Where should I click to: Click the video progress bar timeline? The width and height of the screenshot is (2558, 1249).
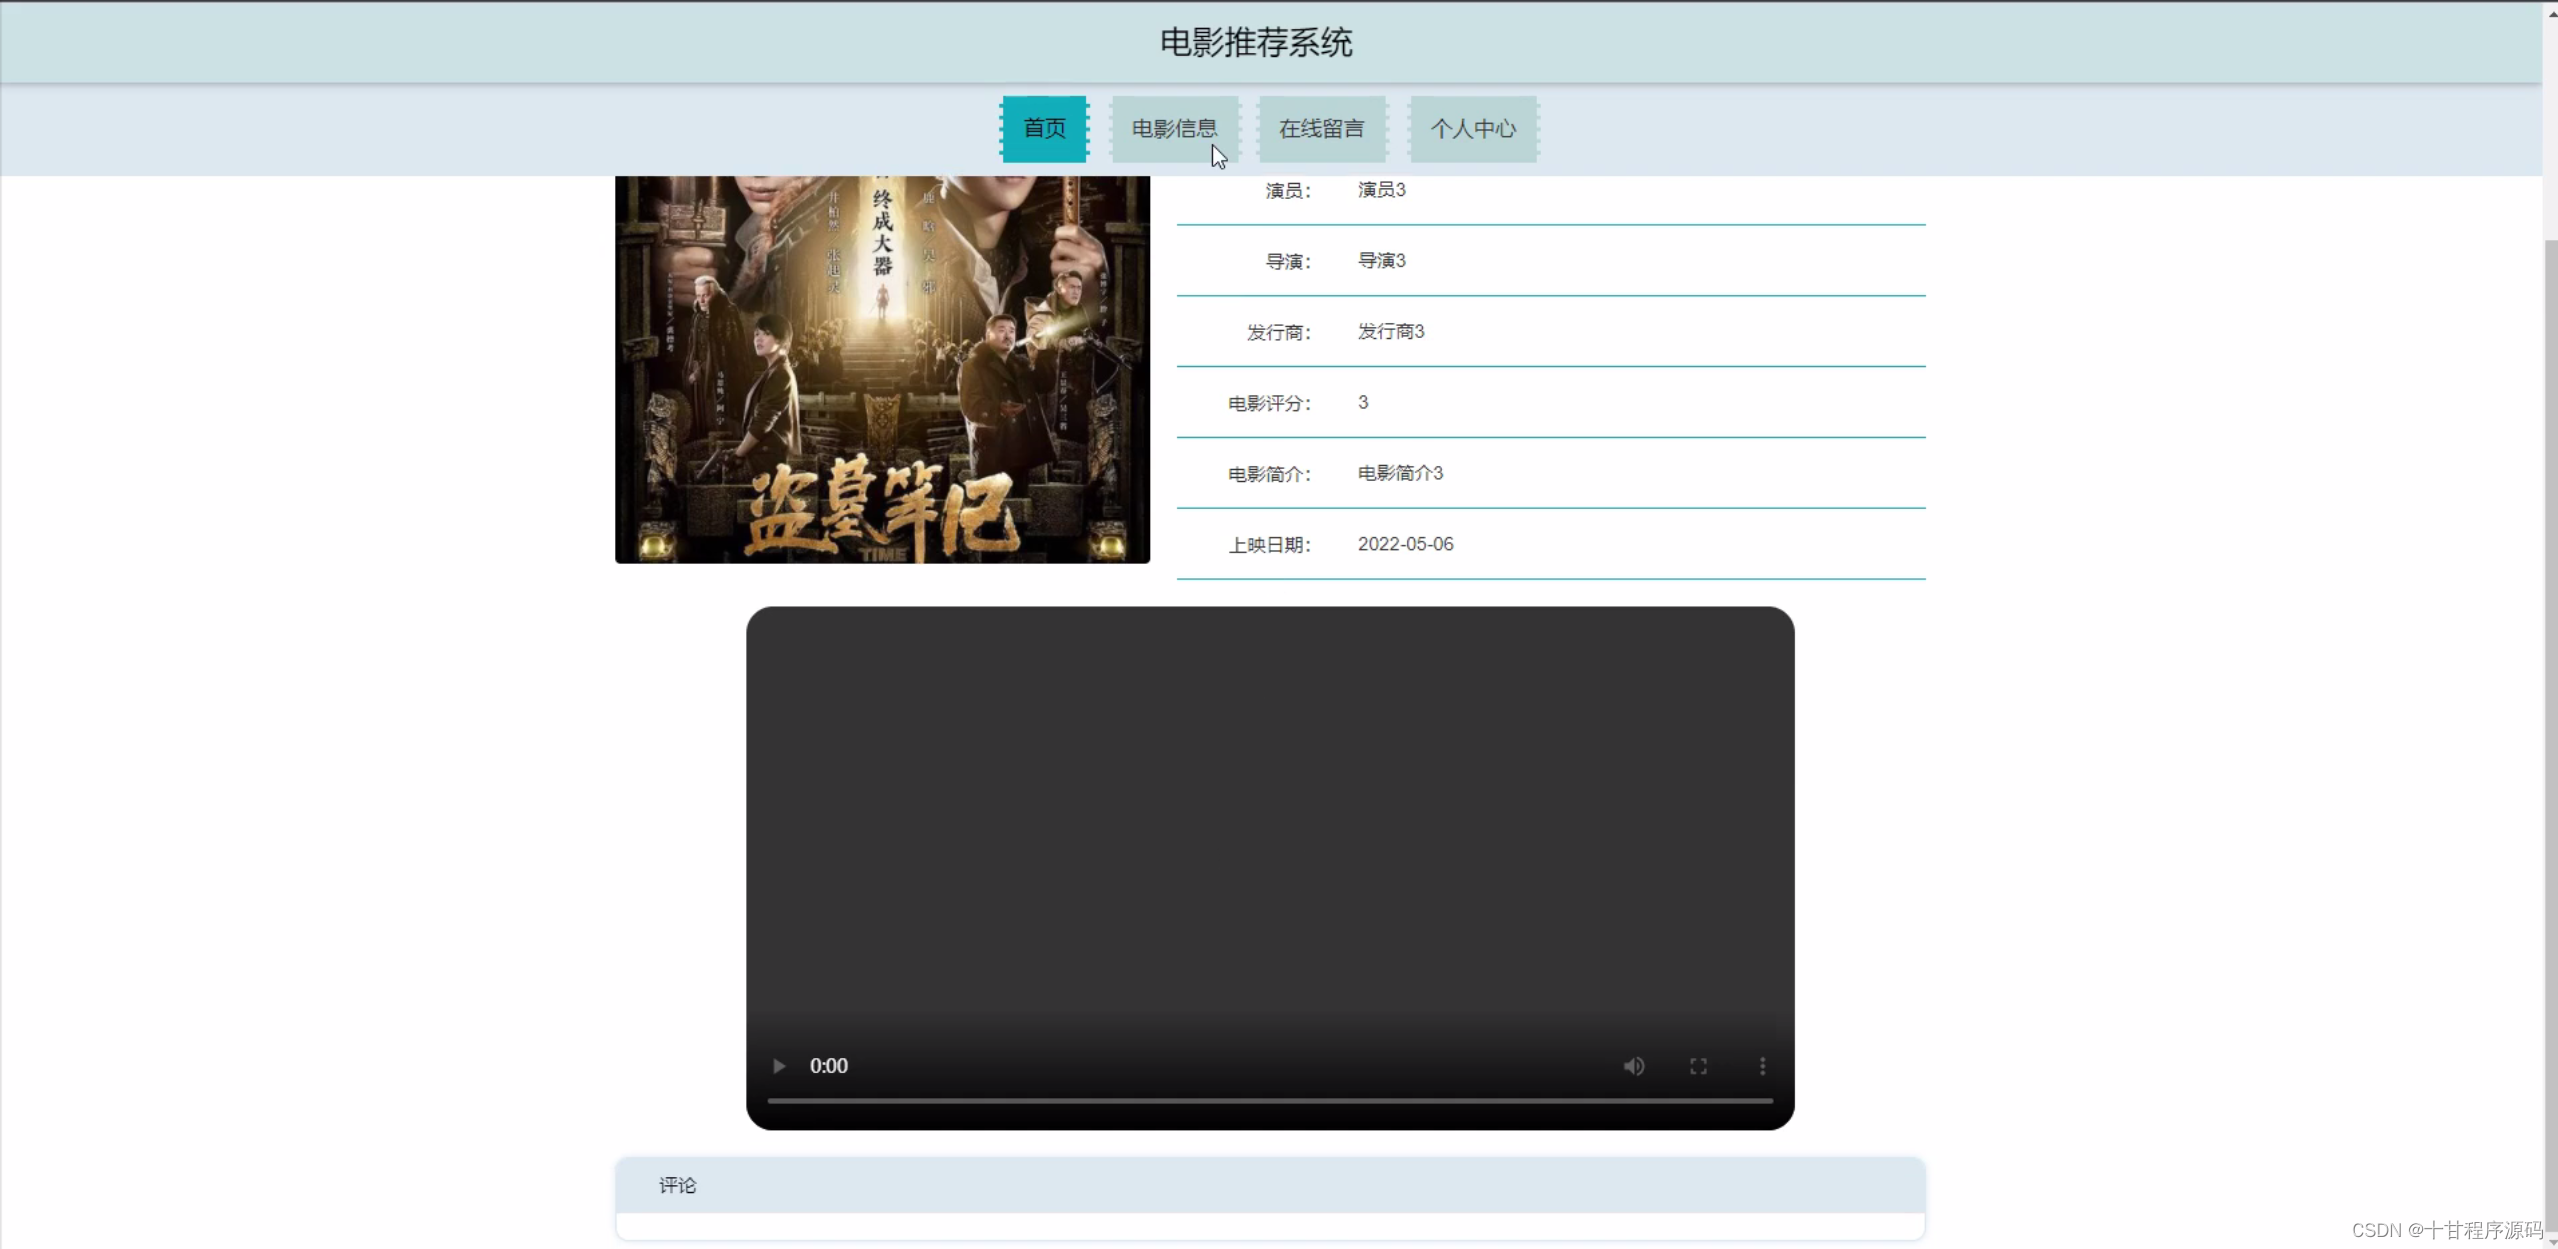[x=1270, y=1101]
